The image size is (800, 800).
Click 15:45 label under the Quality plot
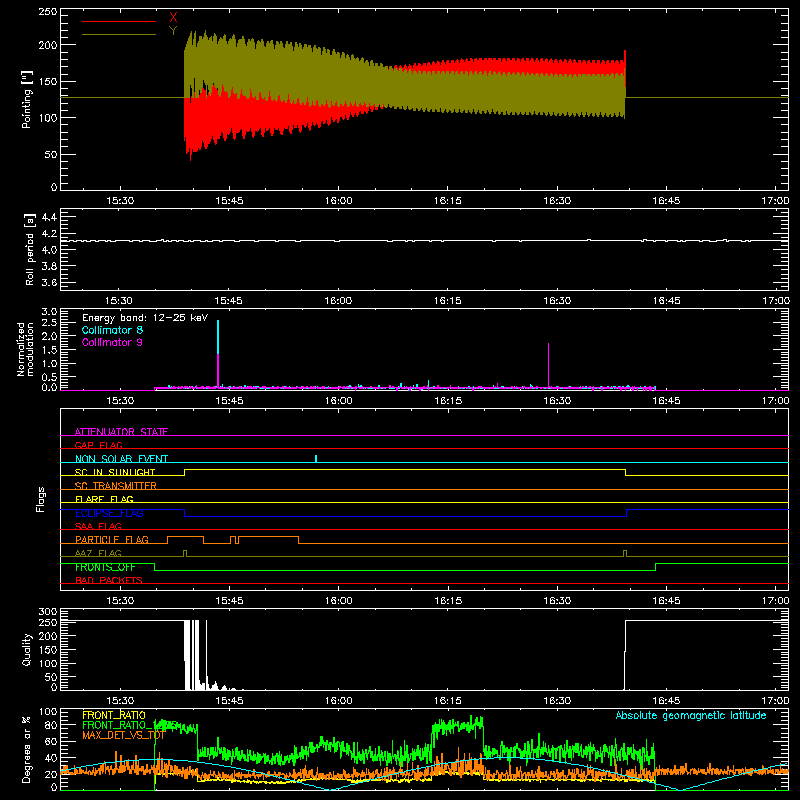click(x=229, y=701)
